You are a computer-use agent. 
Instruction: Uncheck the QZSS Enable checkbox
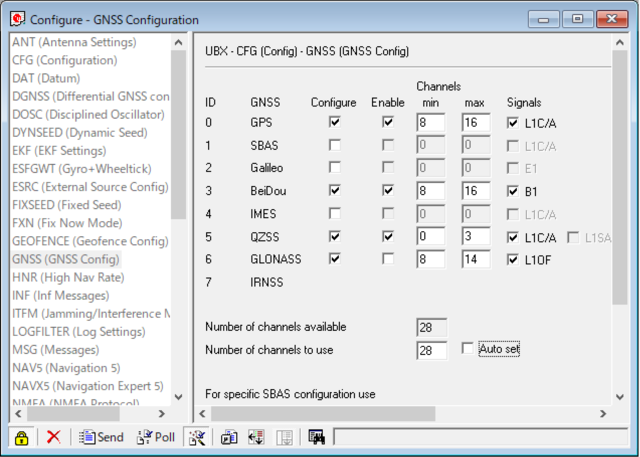pos(388,237)
